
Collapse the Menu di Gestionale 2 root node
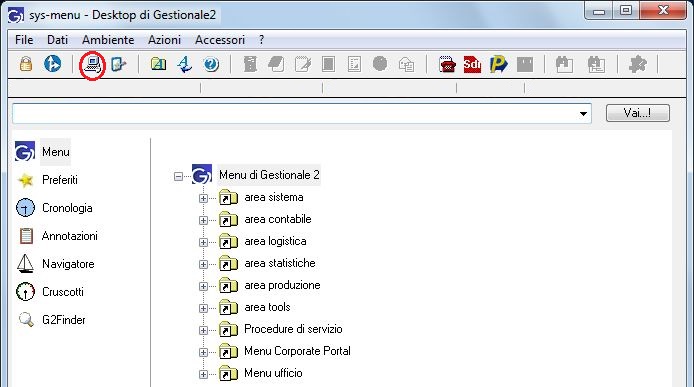(x=178, y=177)
